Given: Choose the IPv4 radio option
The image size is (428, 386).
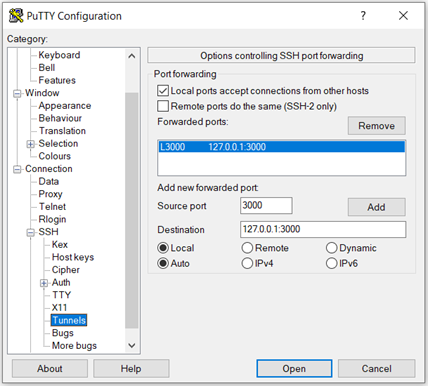Looking at the screenshot, I should [x=247, y=263].
